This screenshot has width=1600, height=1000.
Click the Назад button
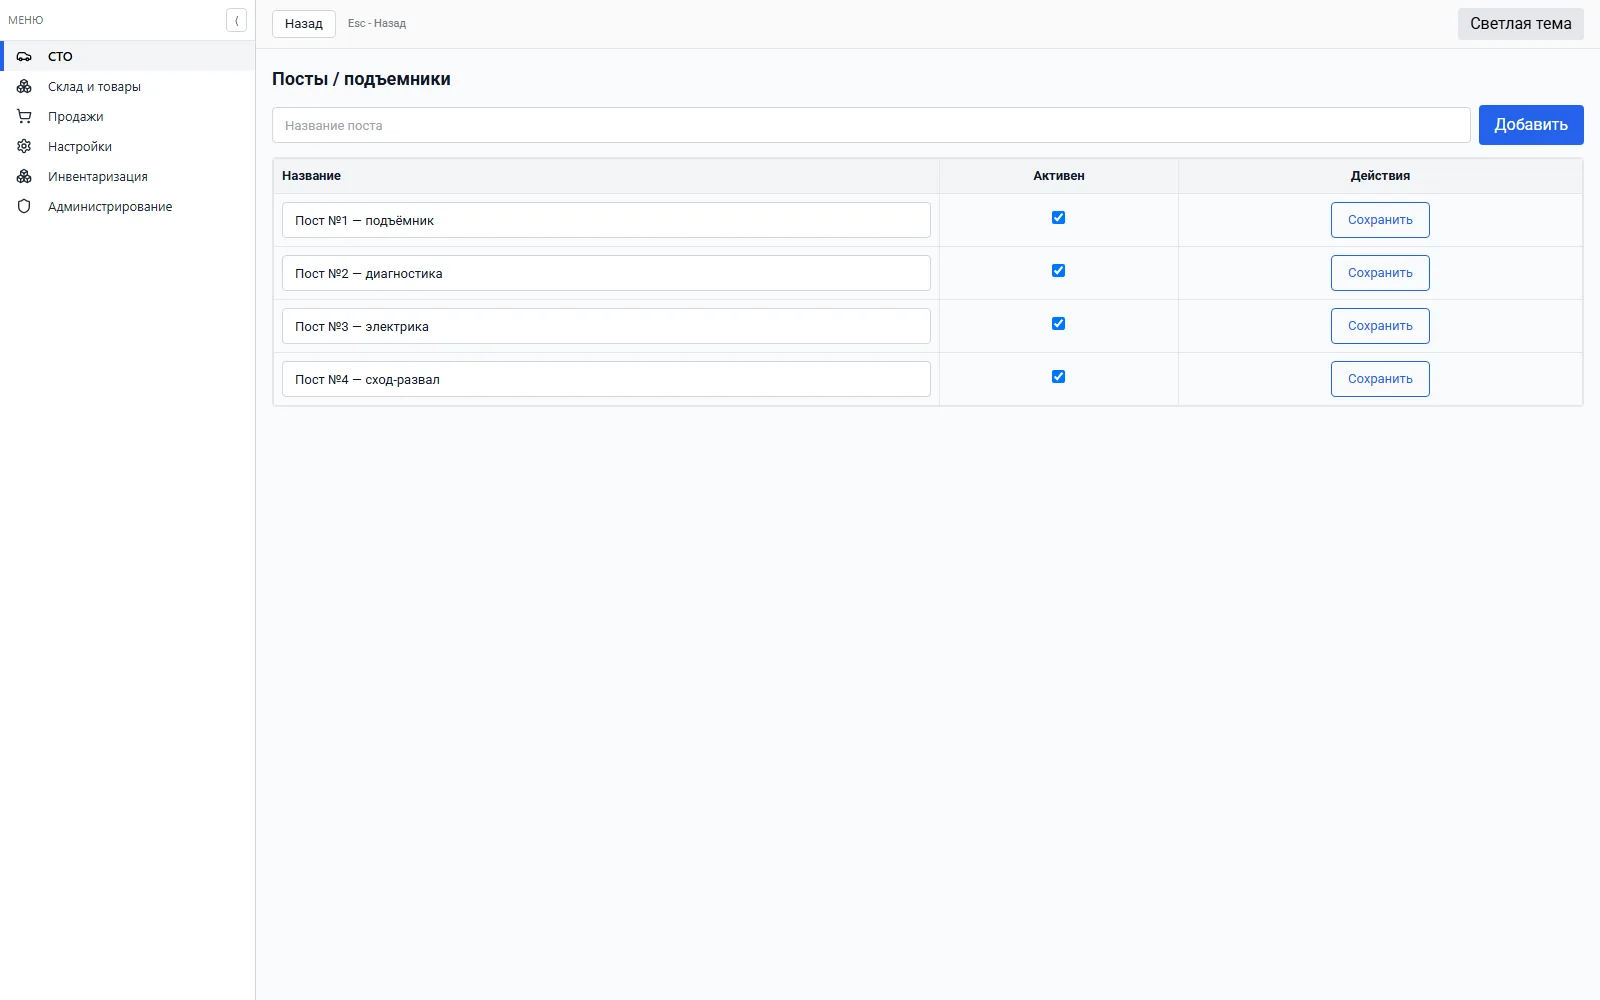[304, 24]
